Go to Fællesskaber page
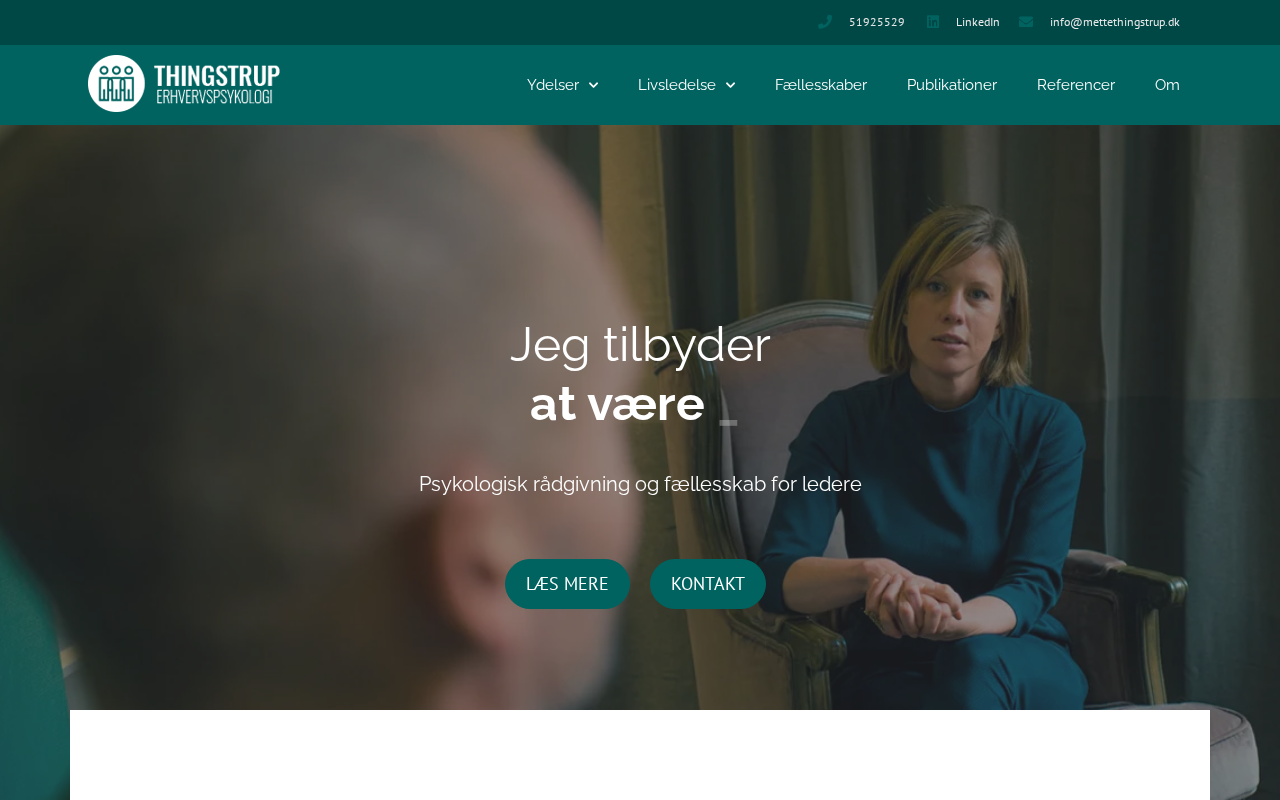The width and height of the screenshot is (1280, 800). [x=821, y=85]
